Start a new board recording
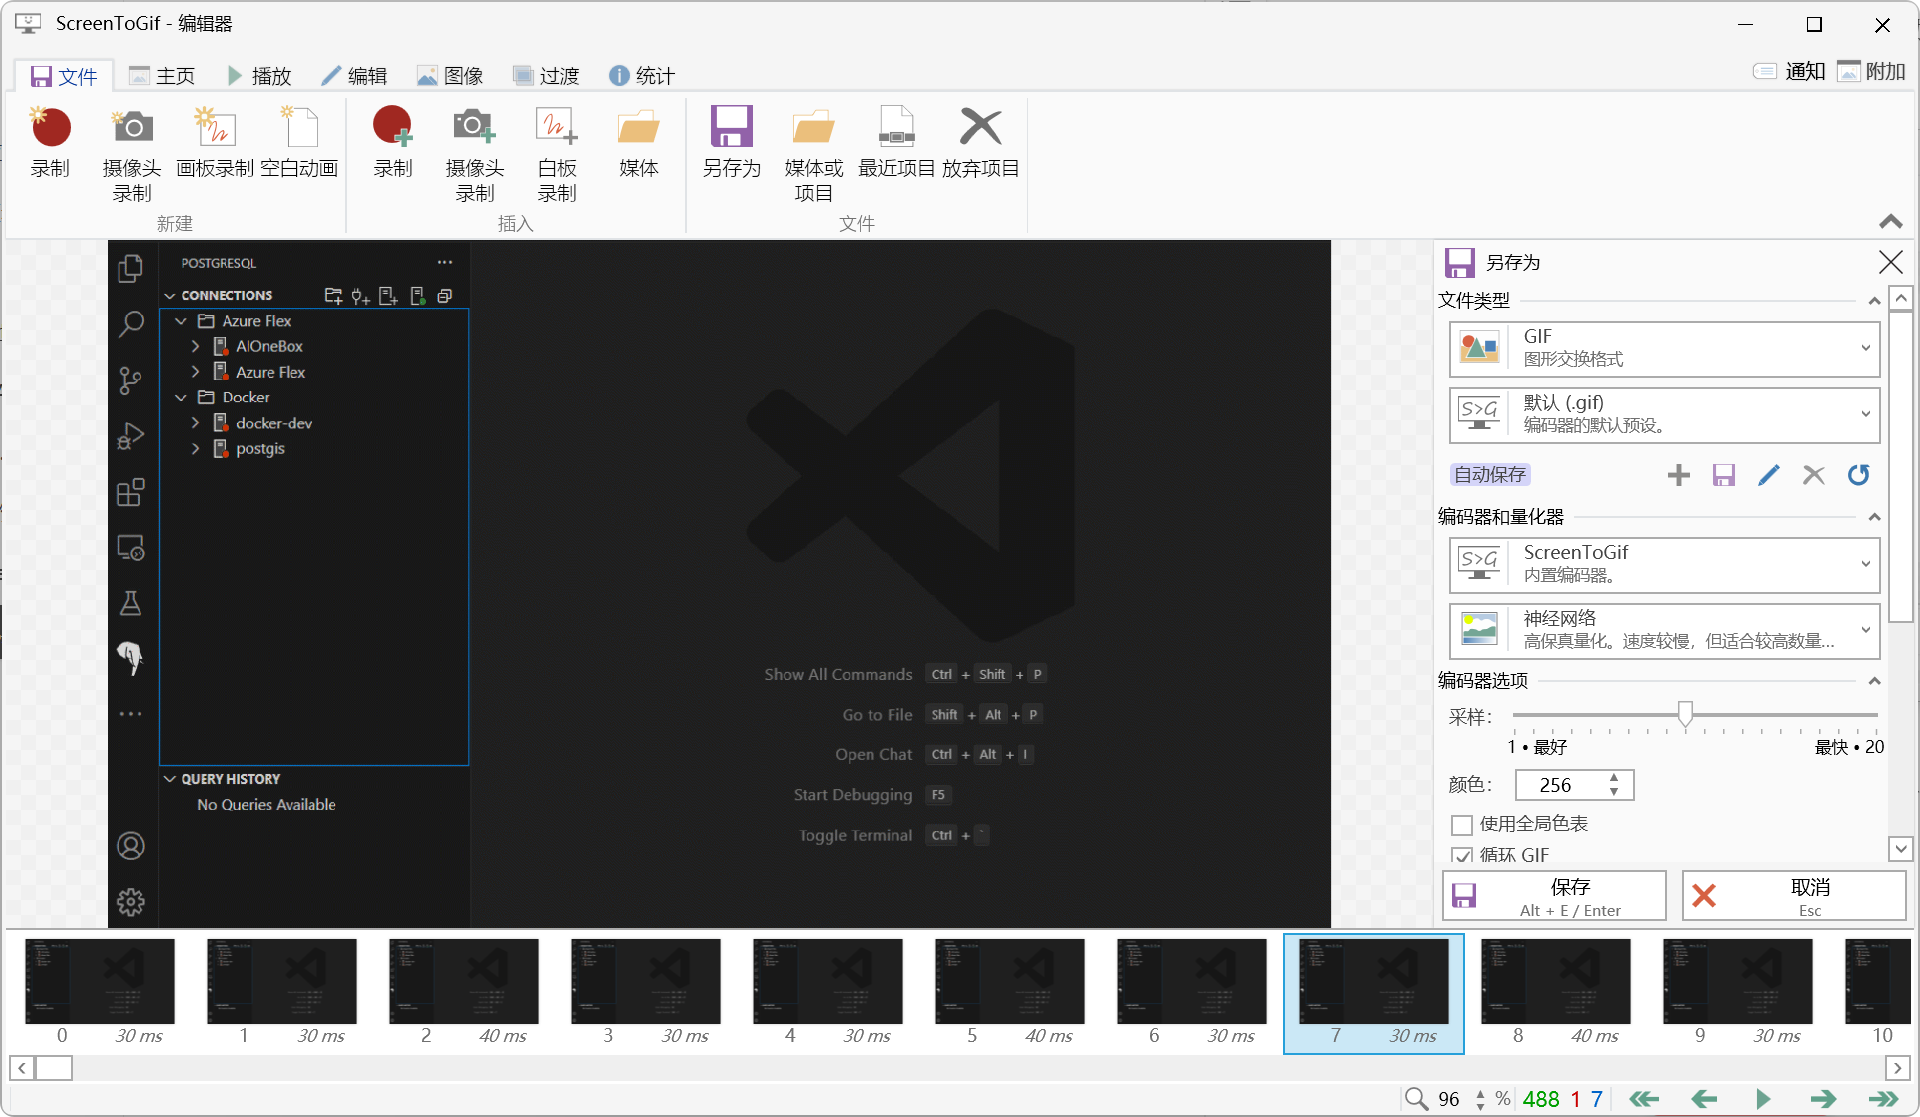Screen dimensions: 1920x1117 pos(215,143)
